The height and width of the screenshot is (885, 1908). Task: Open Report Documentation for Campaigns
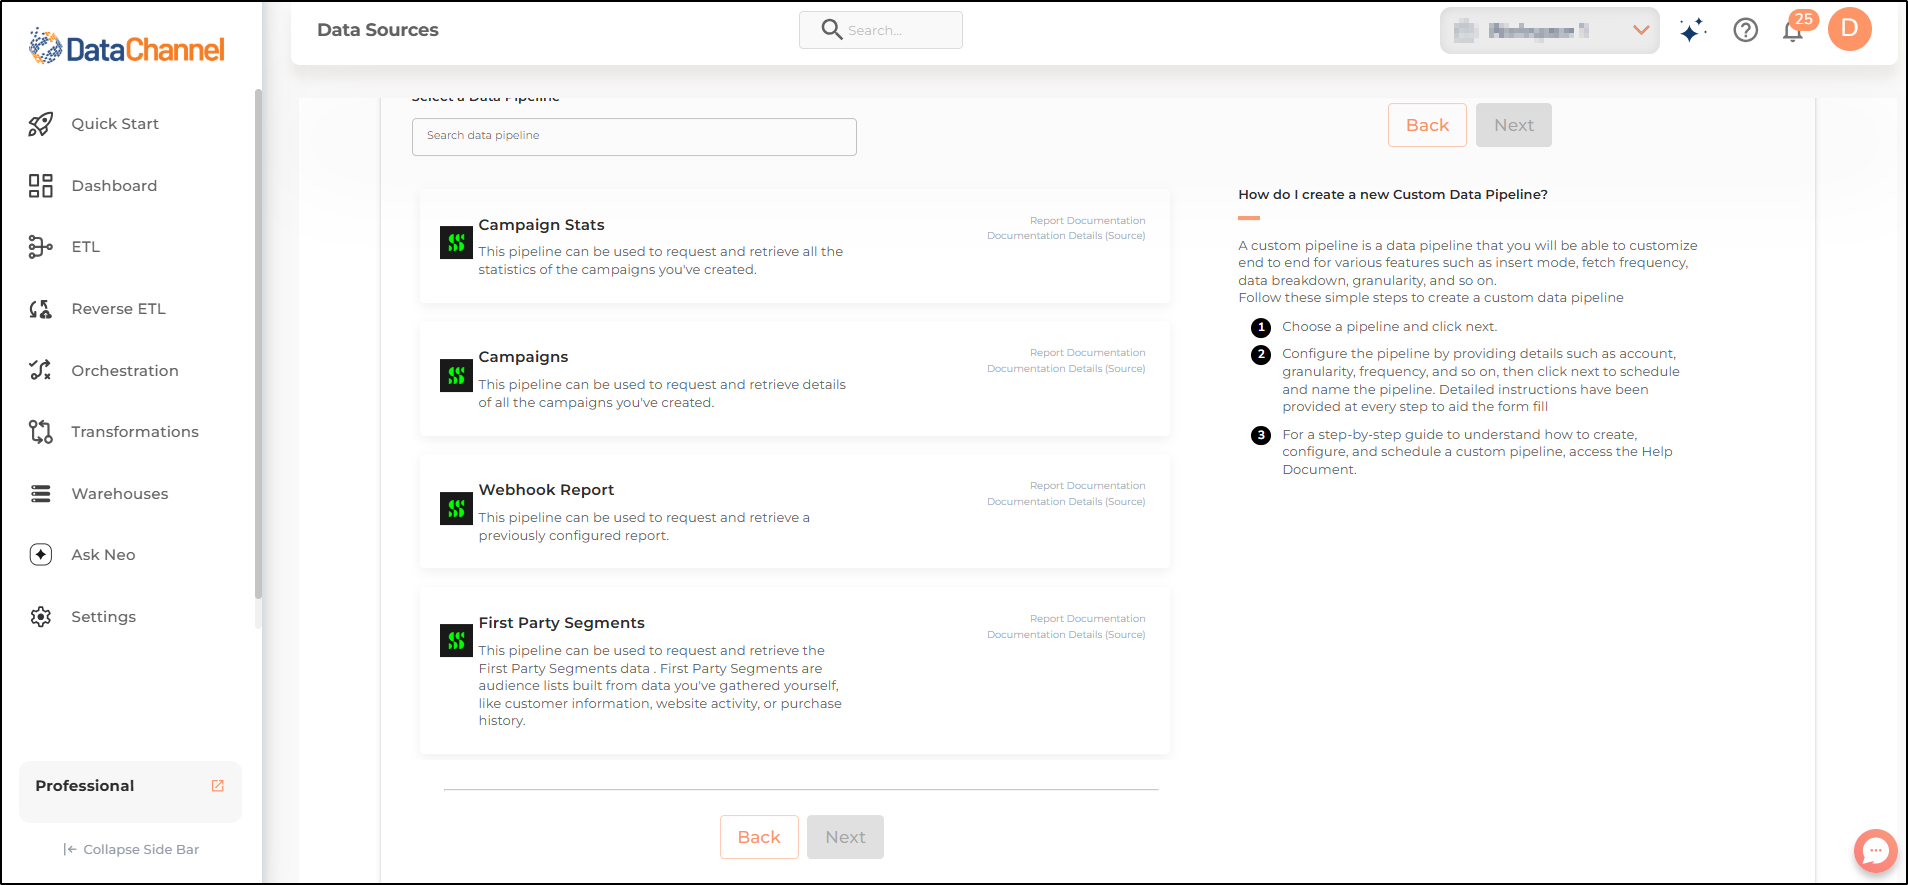tap(1087, 353)
